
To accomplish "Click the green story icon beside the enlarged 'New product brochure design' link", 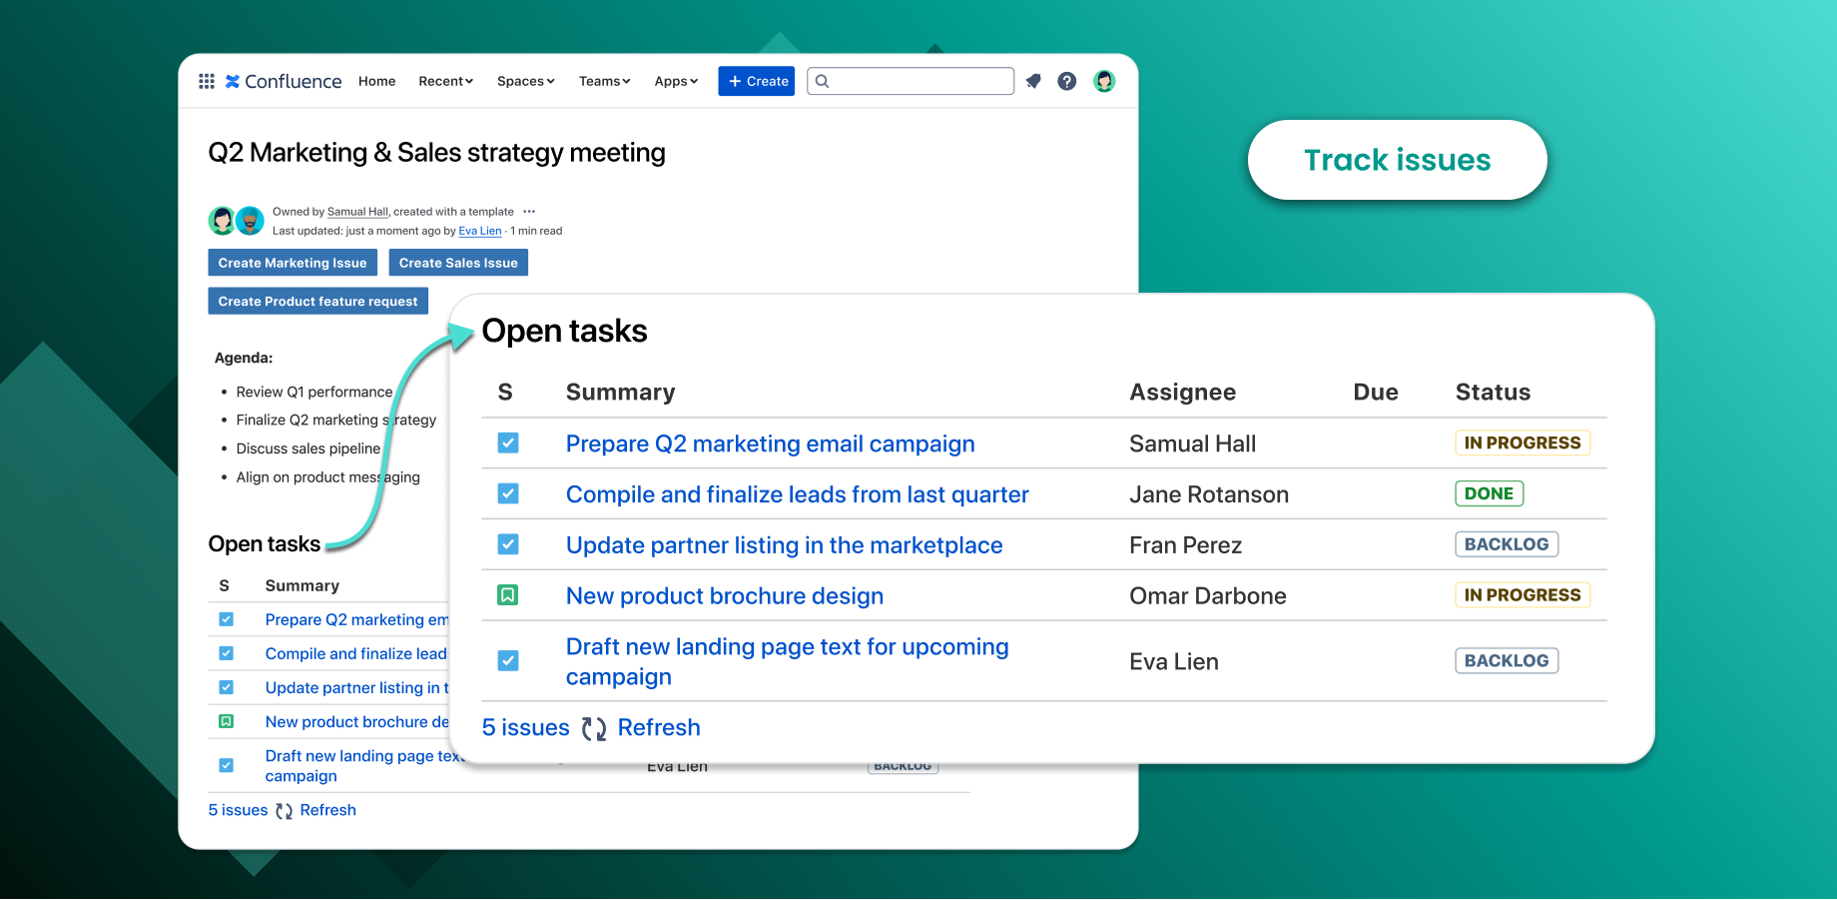I will click(x=508, y=596).
